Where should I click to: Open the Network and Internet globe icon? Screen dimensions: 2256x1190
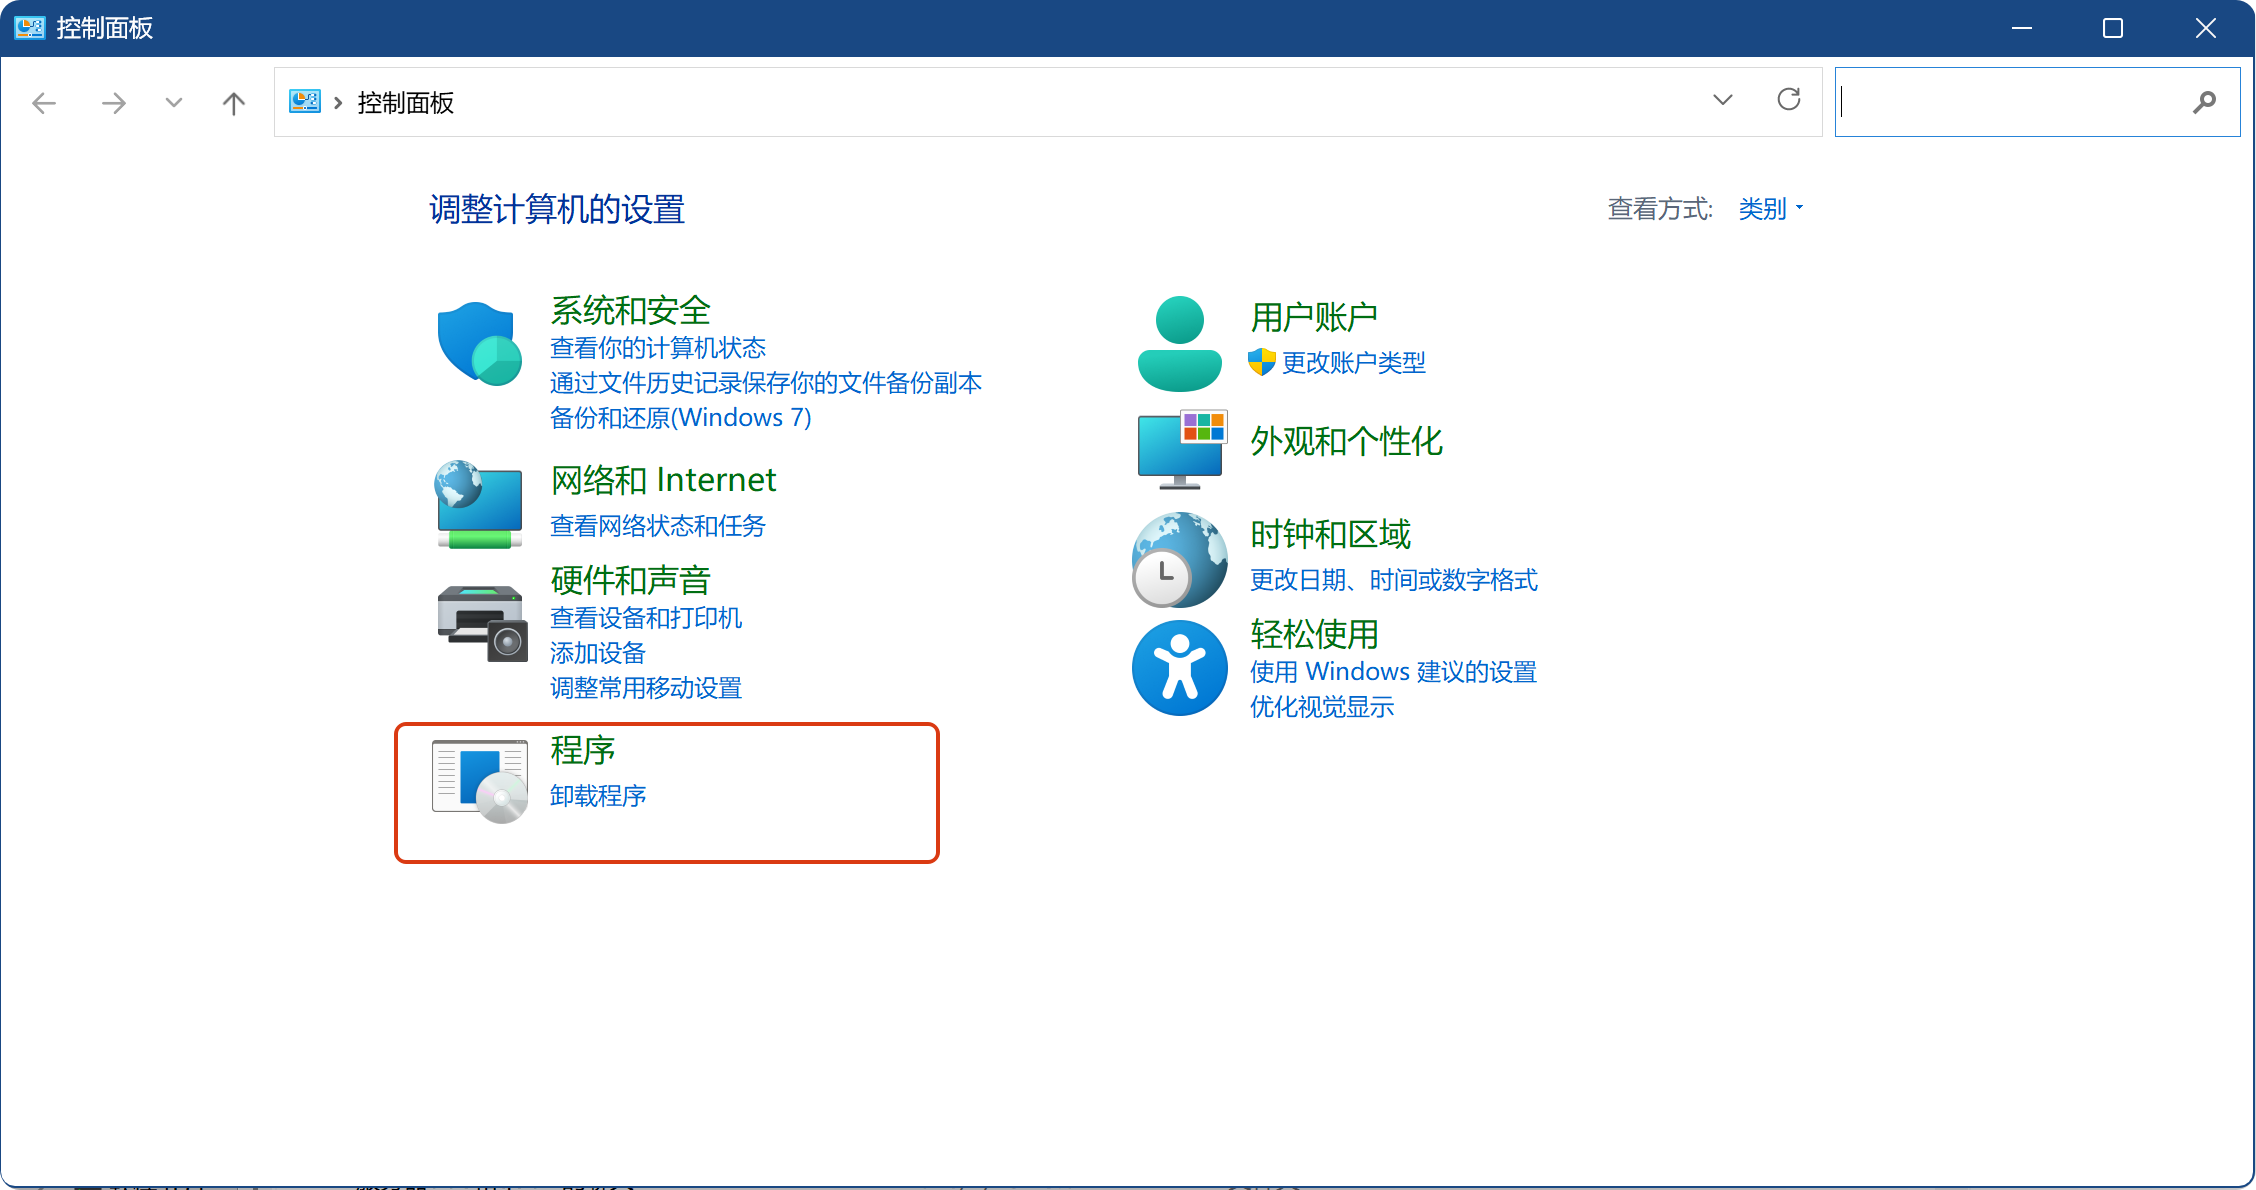click(x=479, y=504)
